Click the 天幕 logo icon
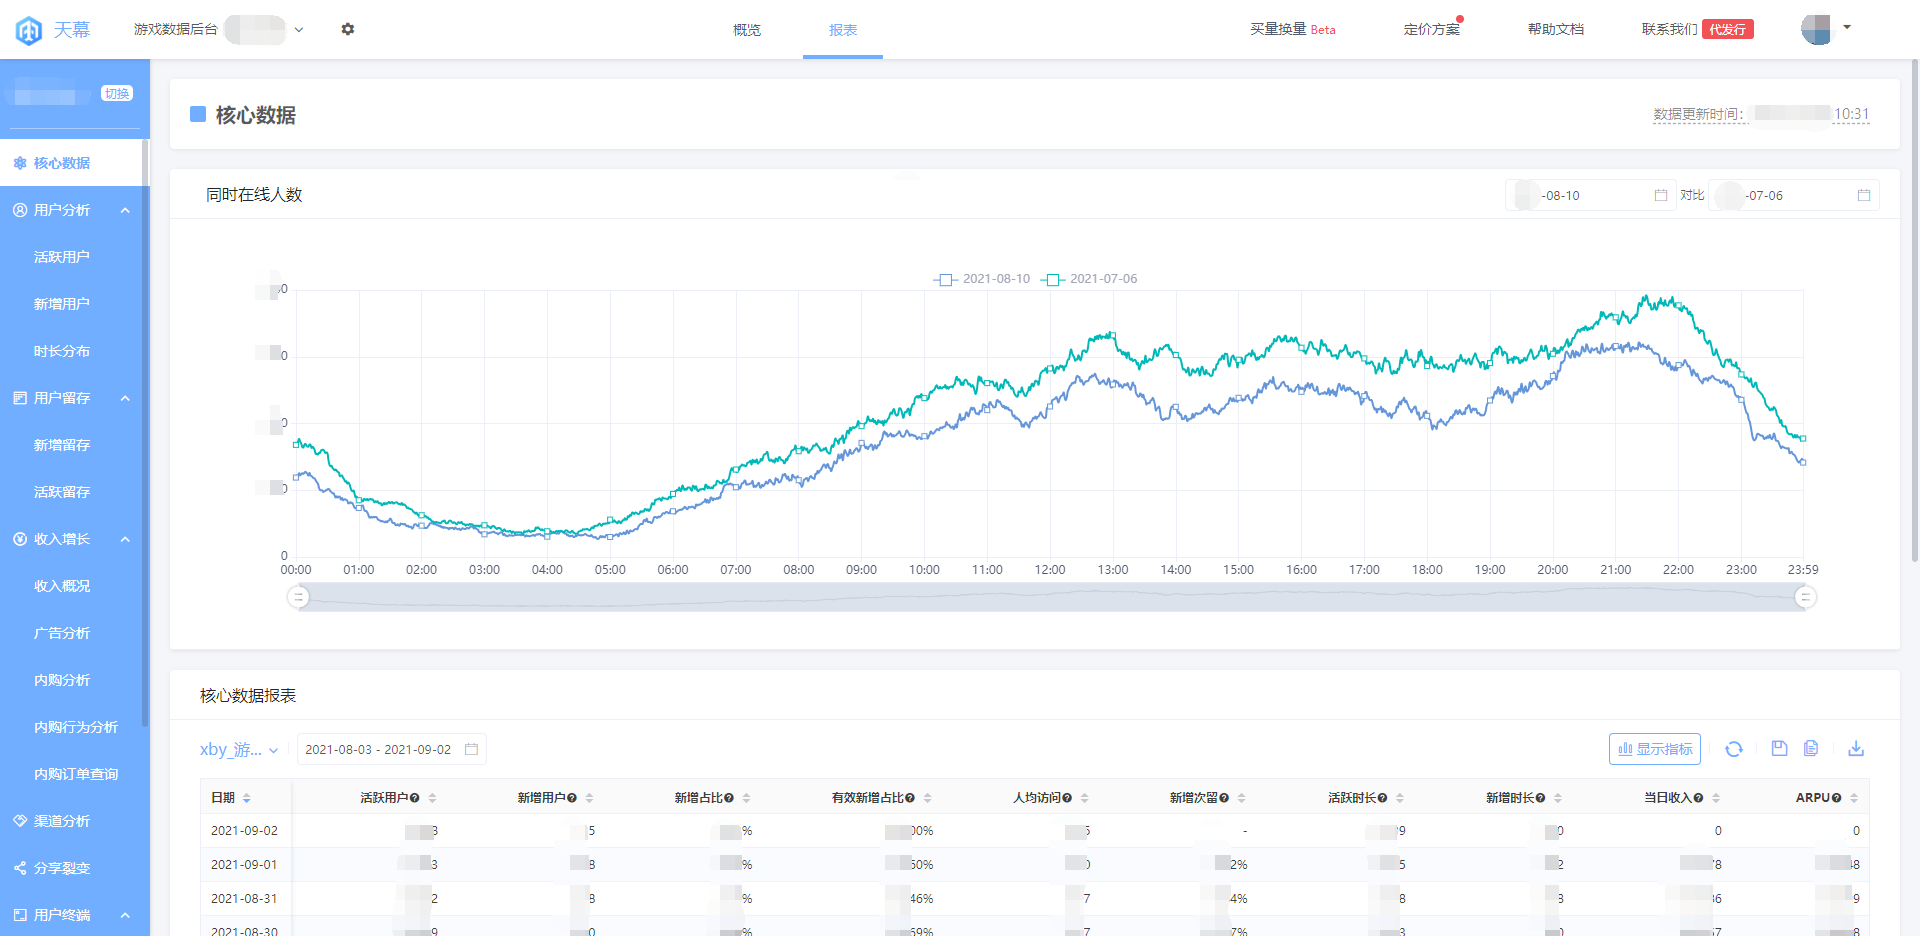The height and width of the screenshot is (936, 1920). [29, 30]
